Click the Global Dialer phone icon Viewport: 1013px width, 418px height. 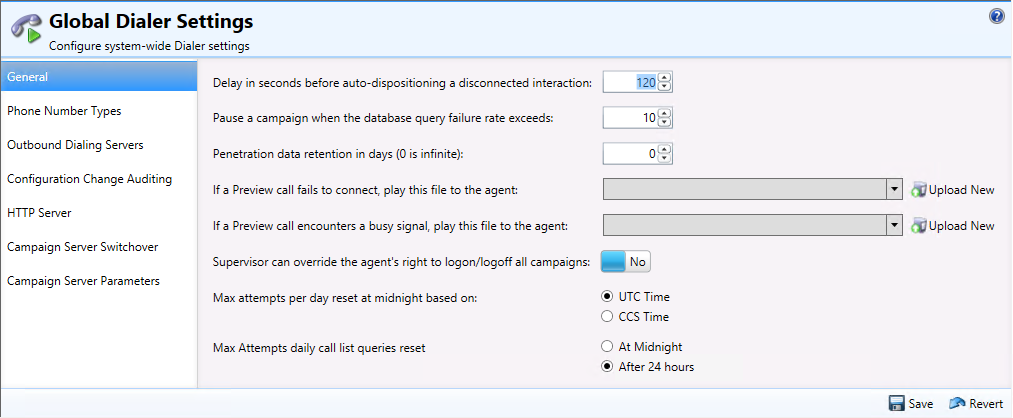point(25,28)
